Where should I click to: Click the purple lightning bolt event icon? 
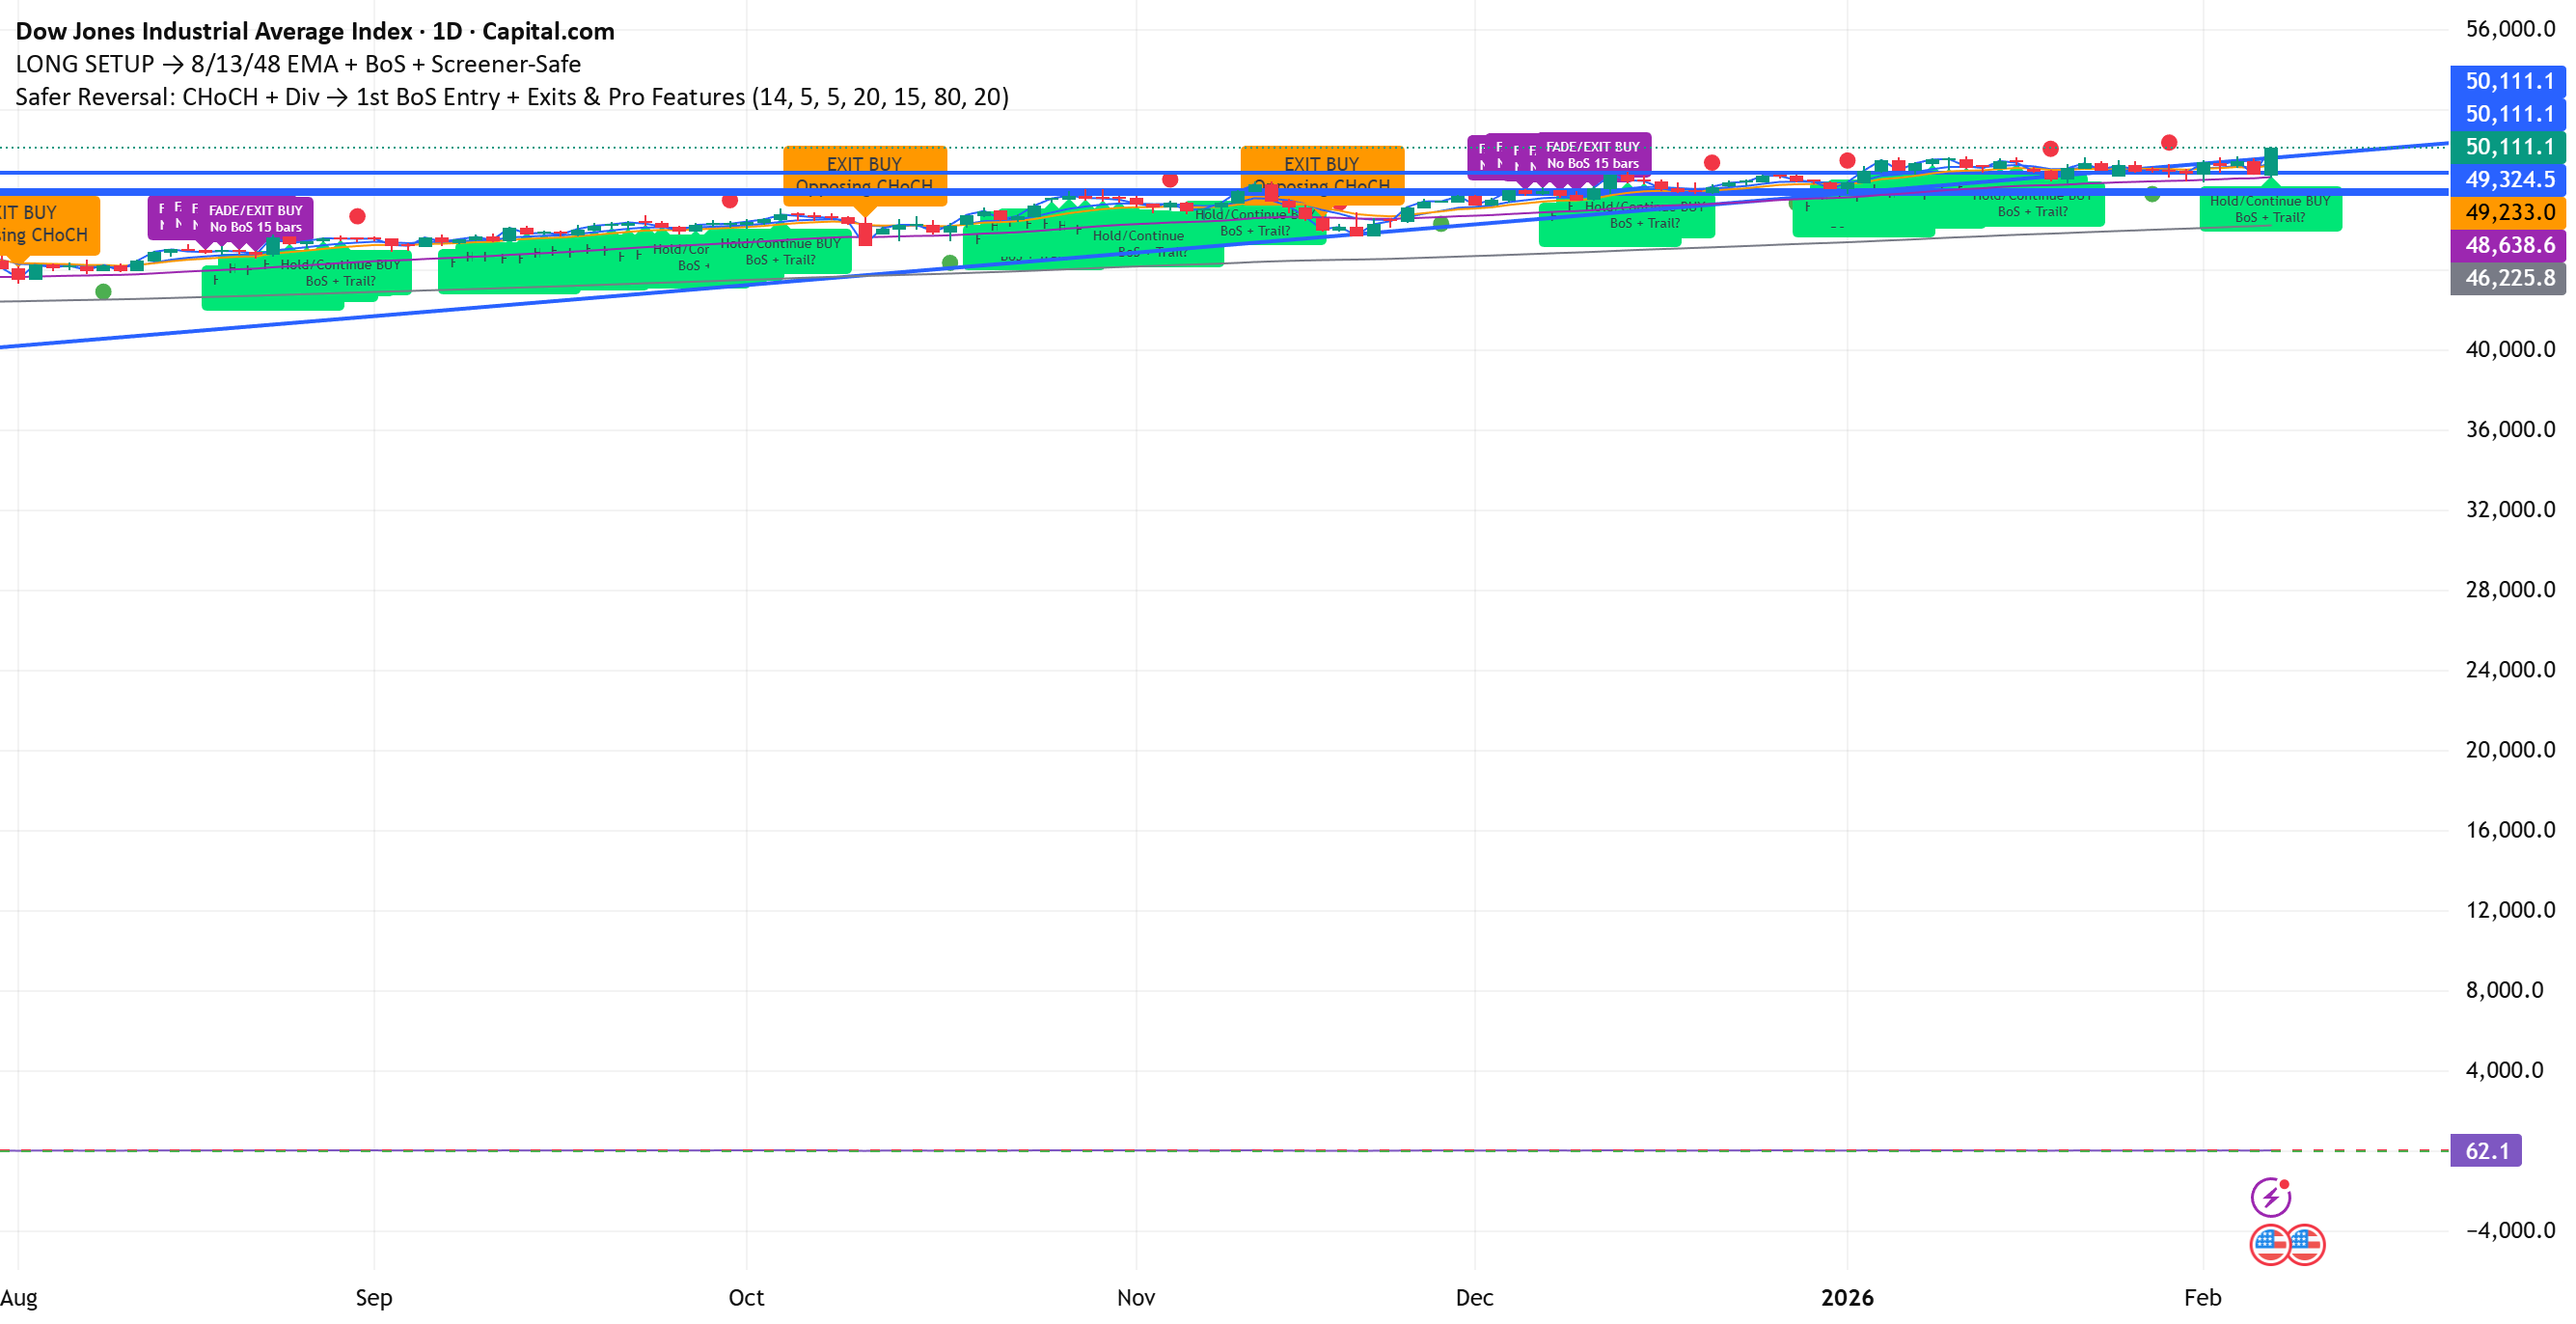coord(2270,1196)
